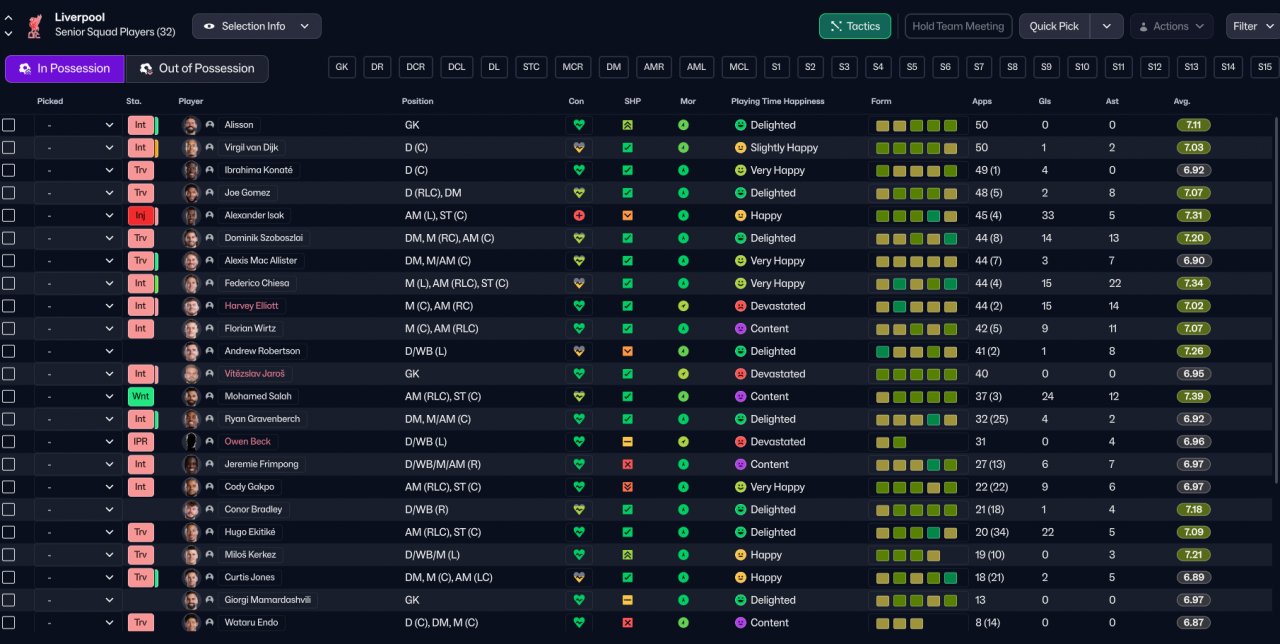Tick the checkbox for Alisson
This screenshot has width=1280, height=644.
[x=9, y=125]
